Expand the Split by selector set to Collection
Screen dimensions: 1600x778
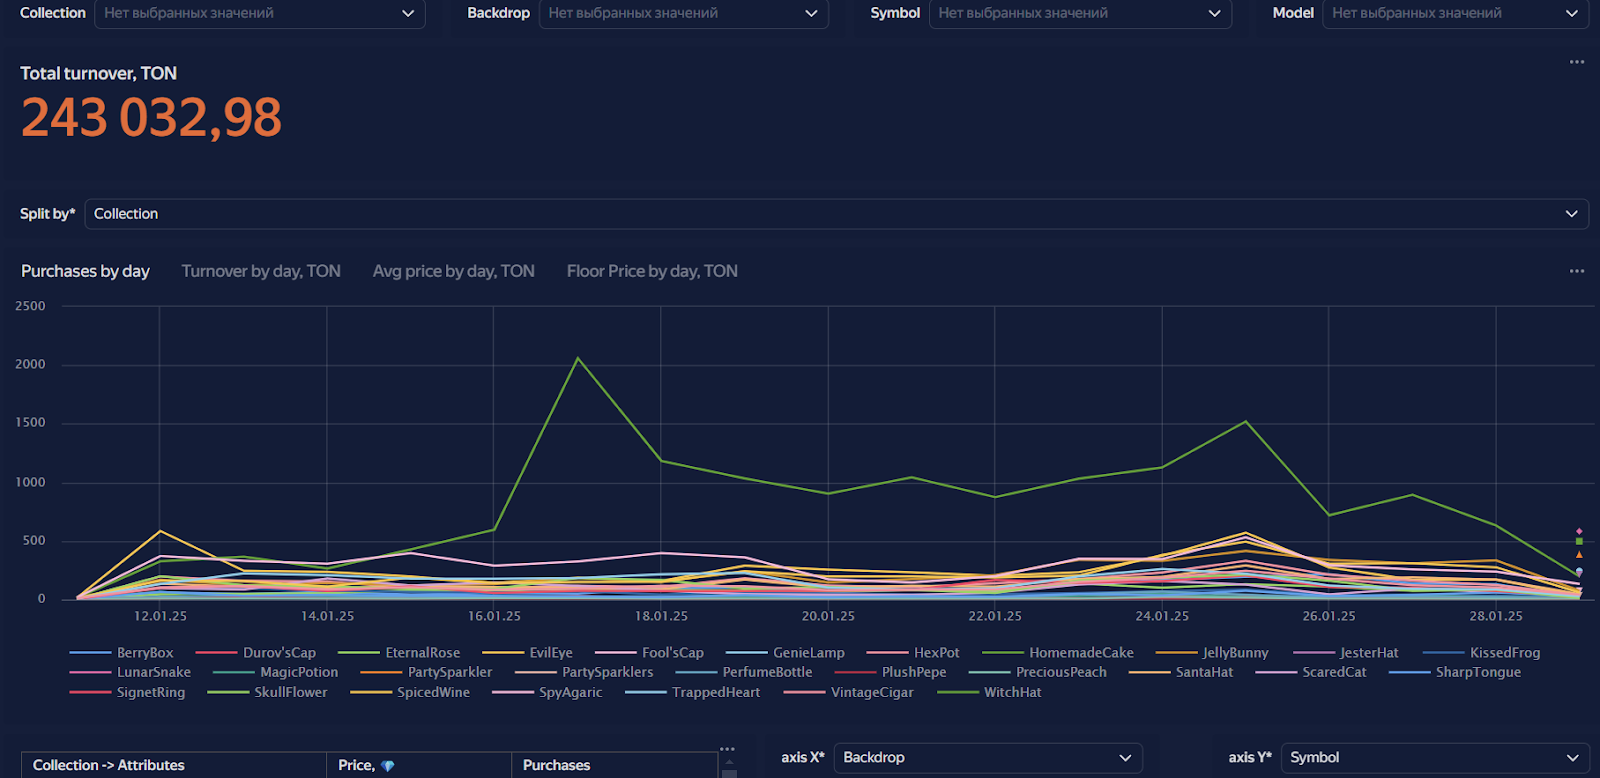pos(837,214)
